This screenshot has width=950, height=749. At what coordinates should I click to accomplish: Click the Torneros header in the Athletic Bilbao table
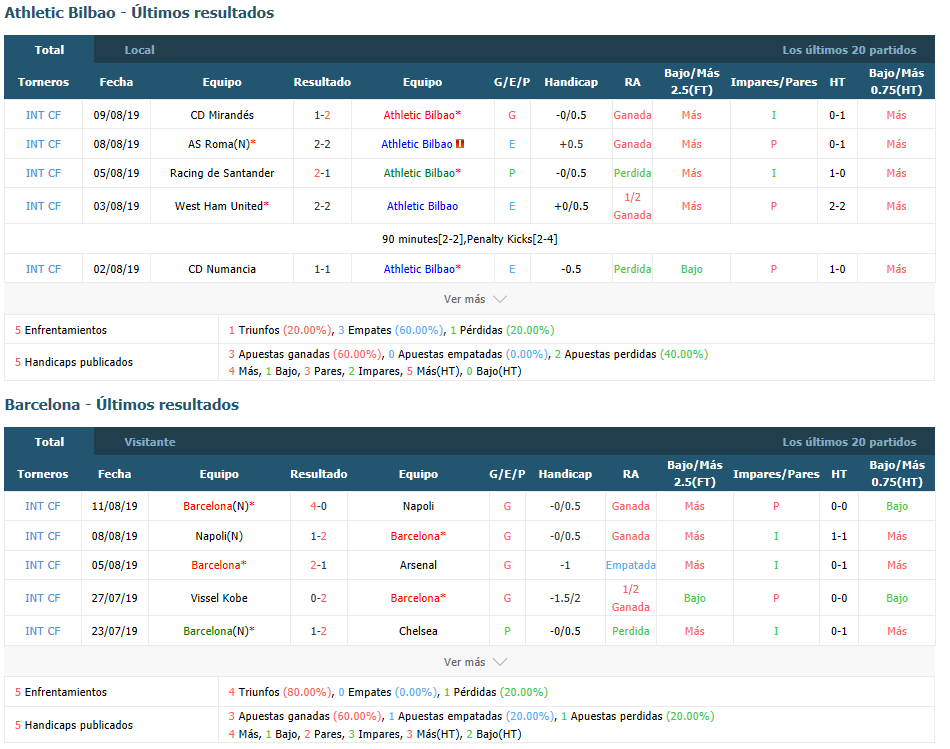43,82
